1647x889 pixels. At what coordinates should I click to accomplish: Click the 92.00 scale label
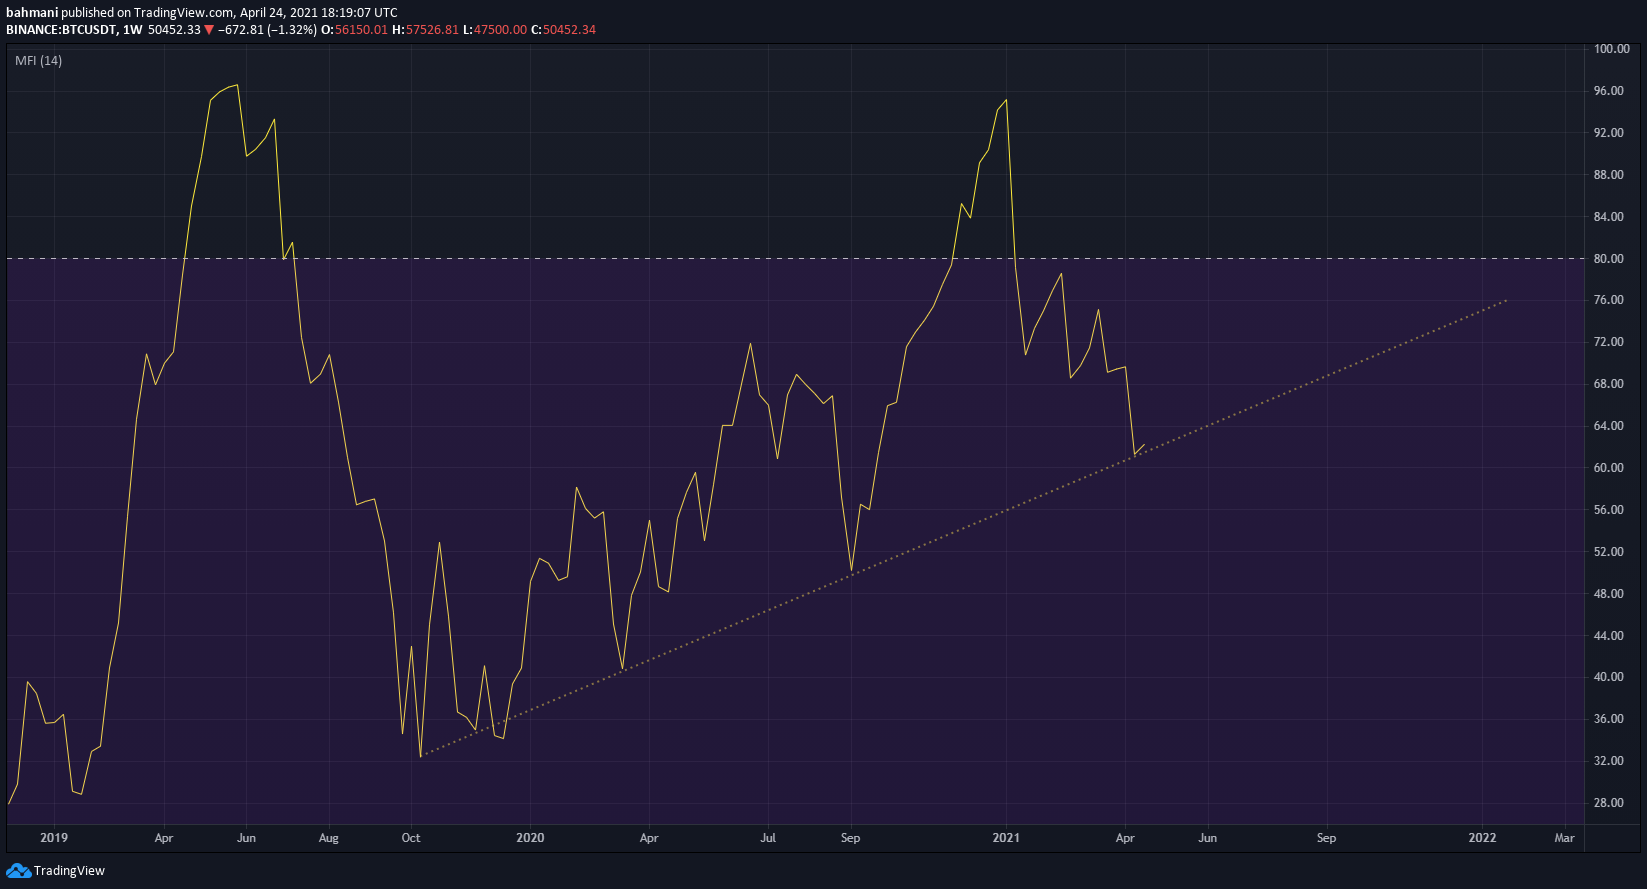1609,133
